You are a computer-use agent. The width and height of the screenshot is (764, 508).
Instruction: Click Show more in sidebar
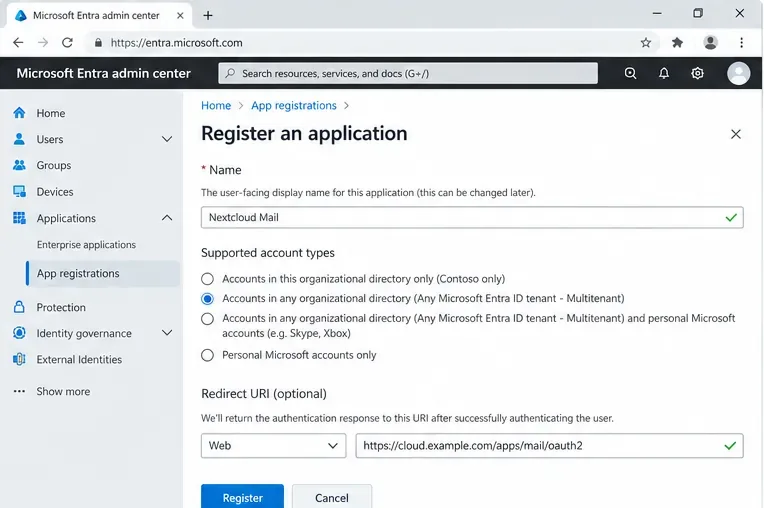click(63, 391)
